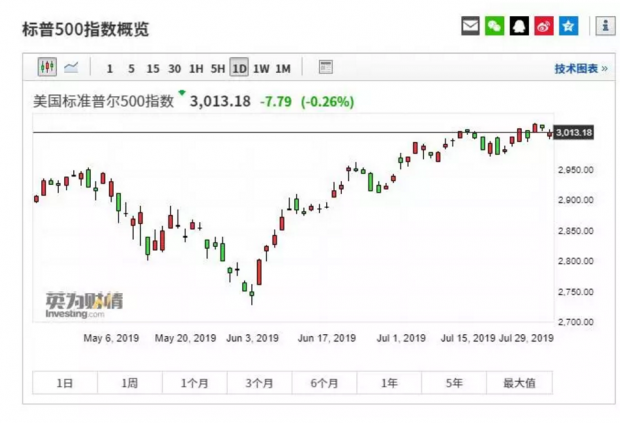Click the 2,750.00 axis label
This screenshot has height=423, width=620.
click(x=576, y=292)
